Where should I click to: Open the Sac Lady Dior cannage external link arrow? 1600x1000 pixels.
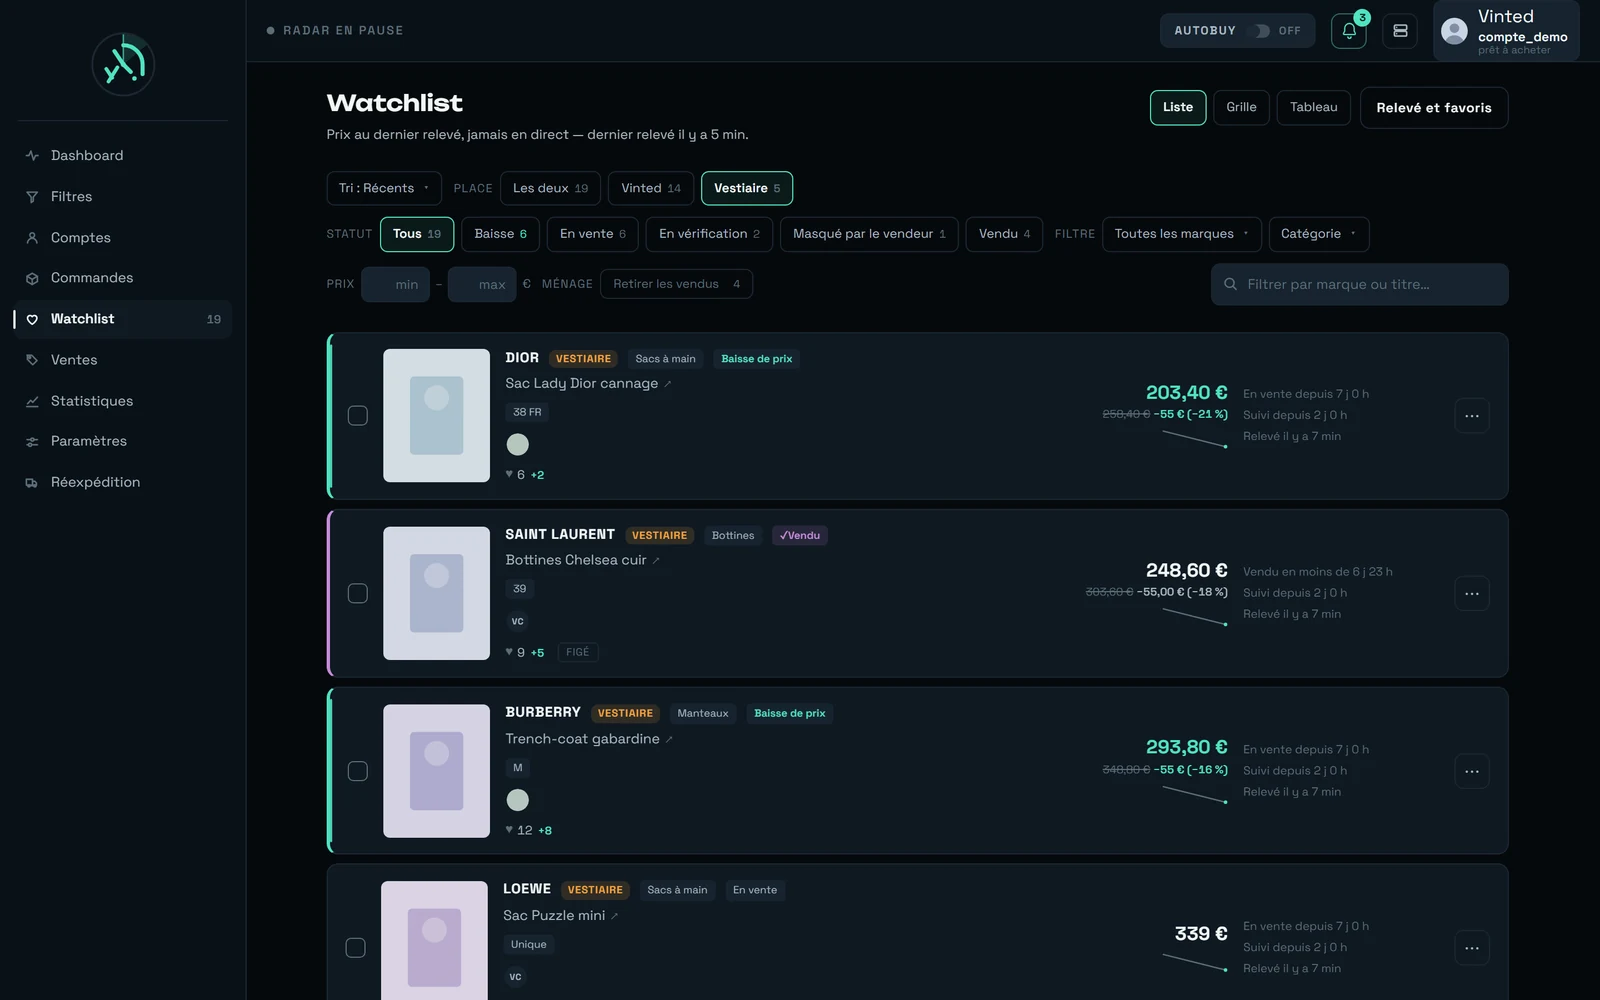tap(668, 384)
